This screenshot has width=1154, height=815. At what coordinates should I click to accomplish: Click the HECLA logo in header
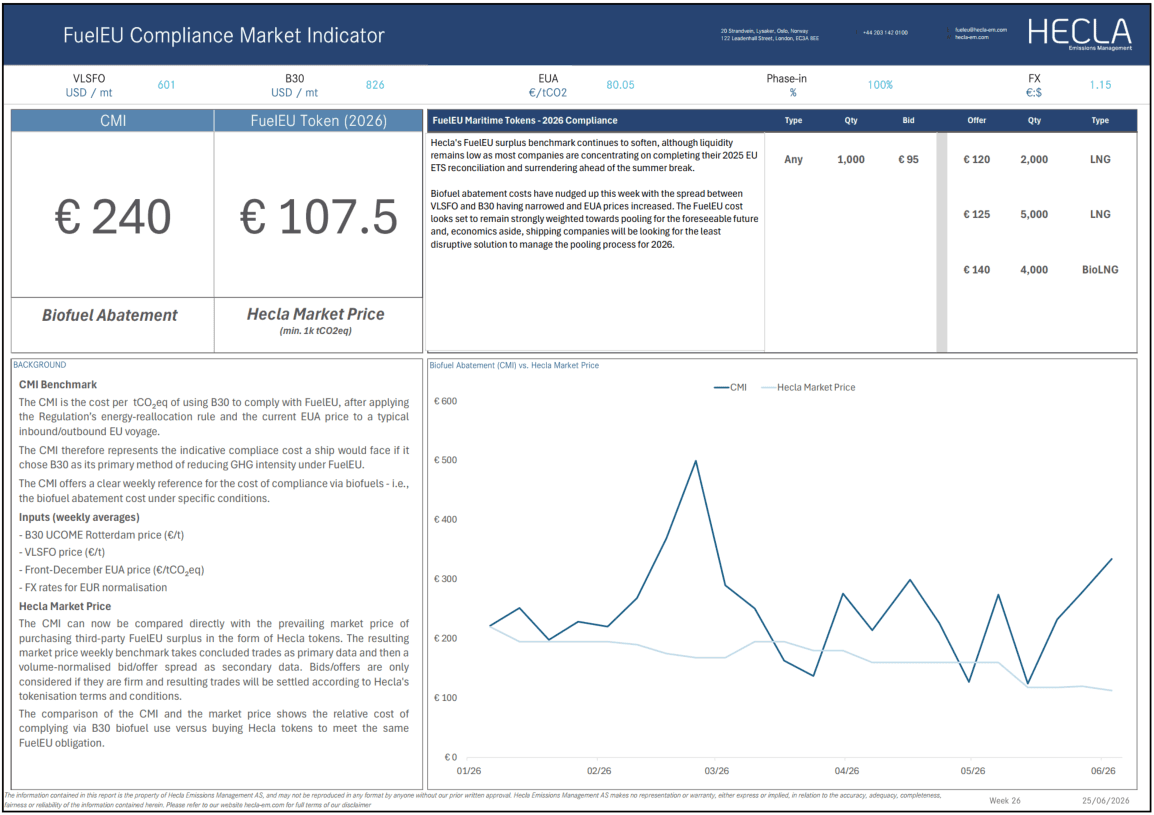pos(1080,33)
